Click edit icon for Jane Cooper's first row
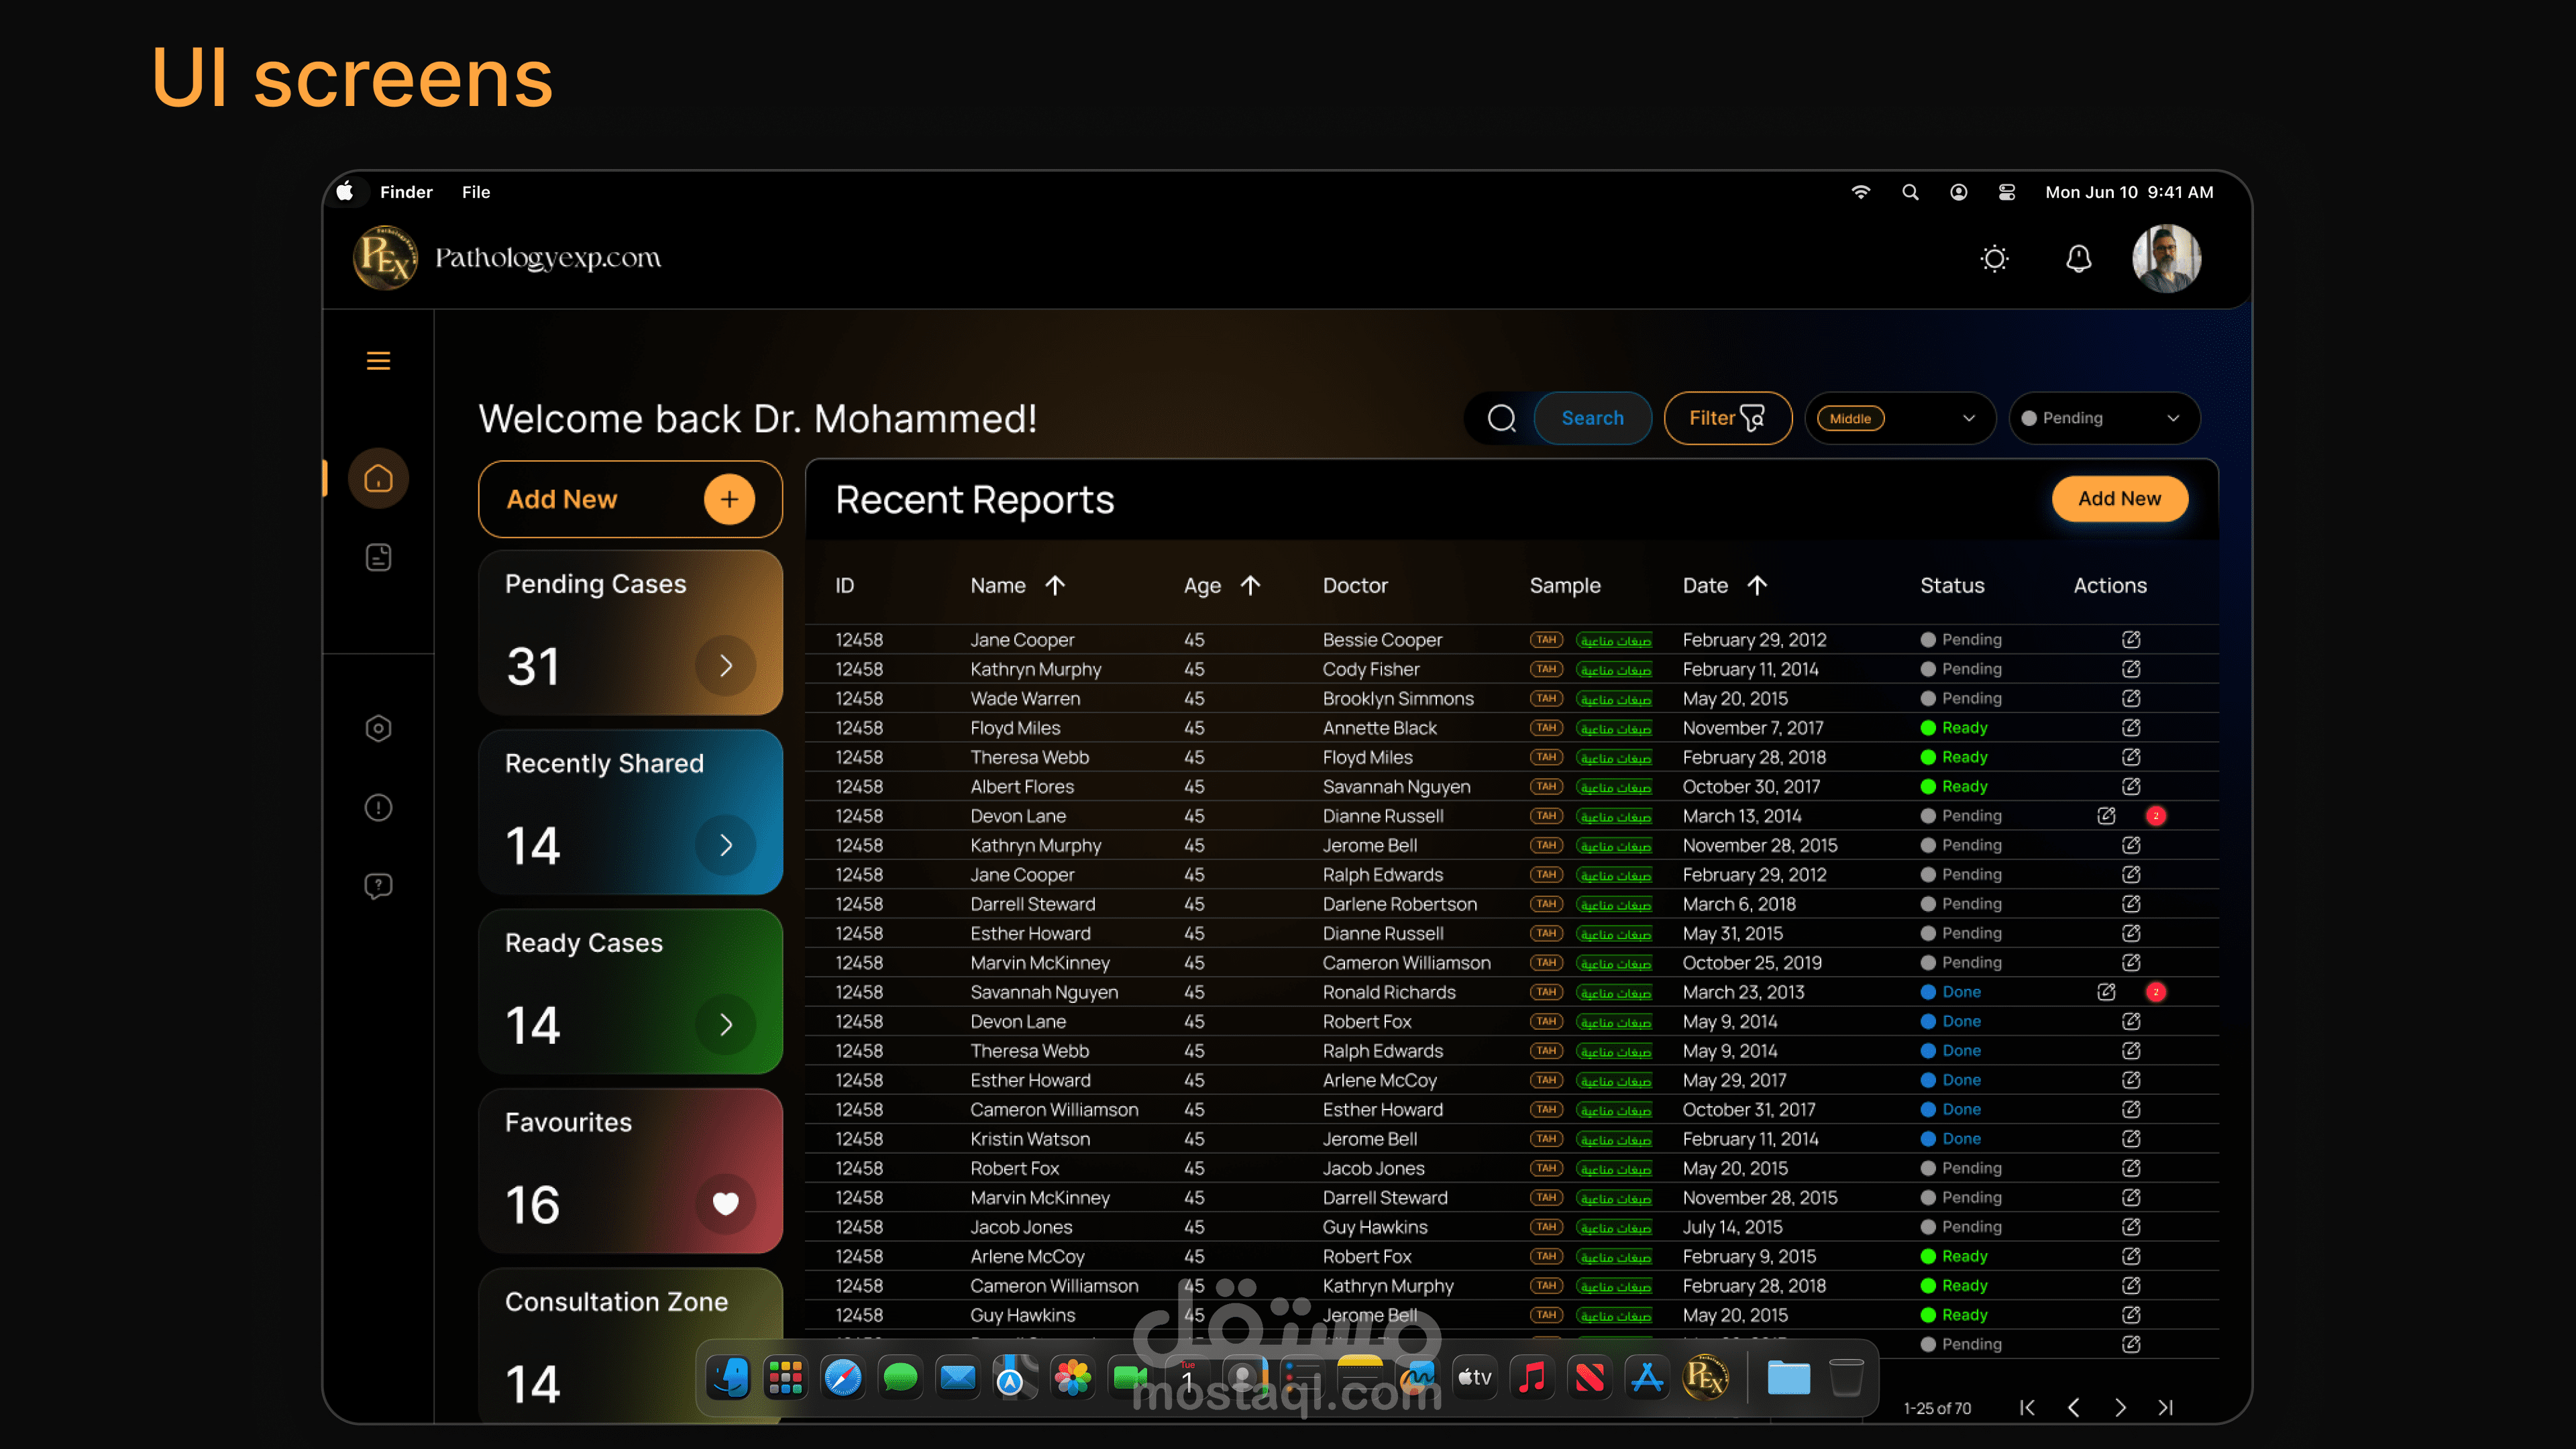 tap(2131, 639)
